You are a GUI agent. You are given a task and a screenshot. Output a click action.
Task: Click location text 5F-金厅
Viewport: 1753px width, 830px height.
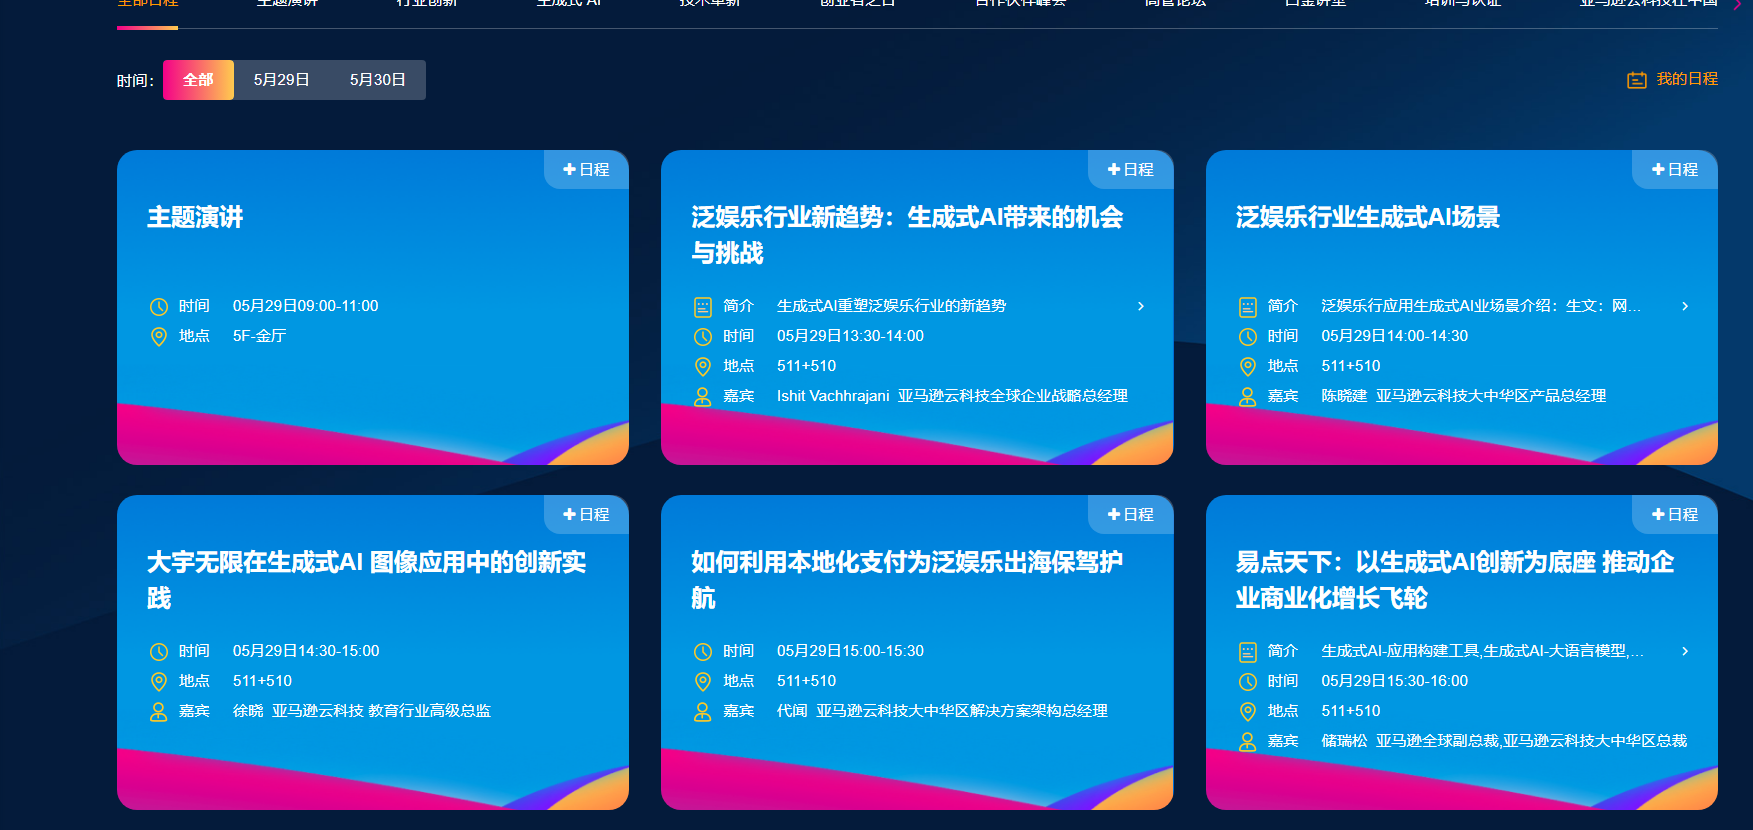(259, 336)
